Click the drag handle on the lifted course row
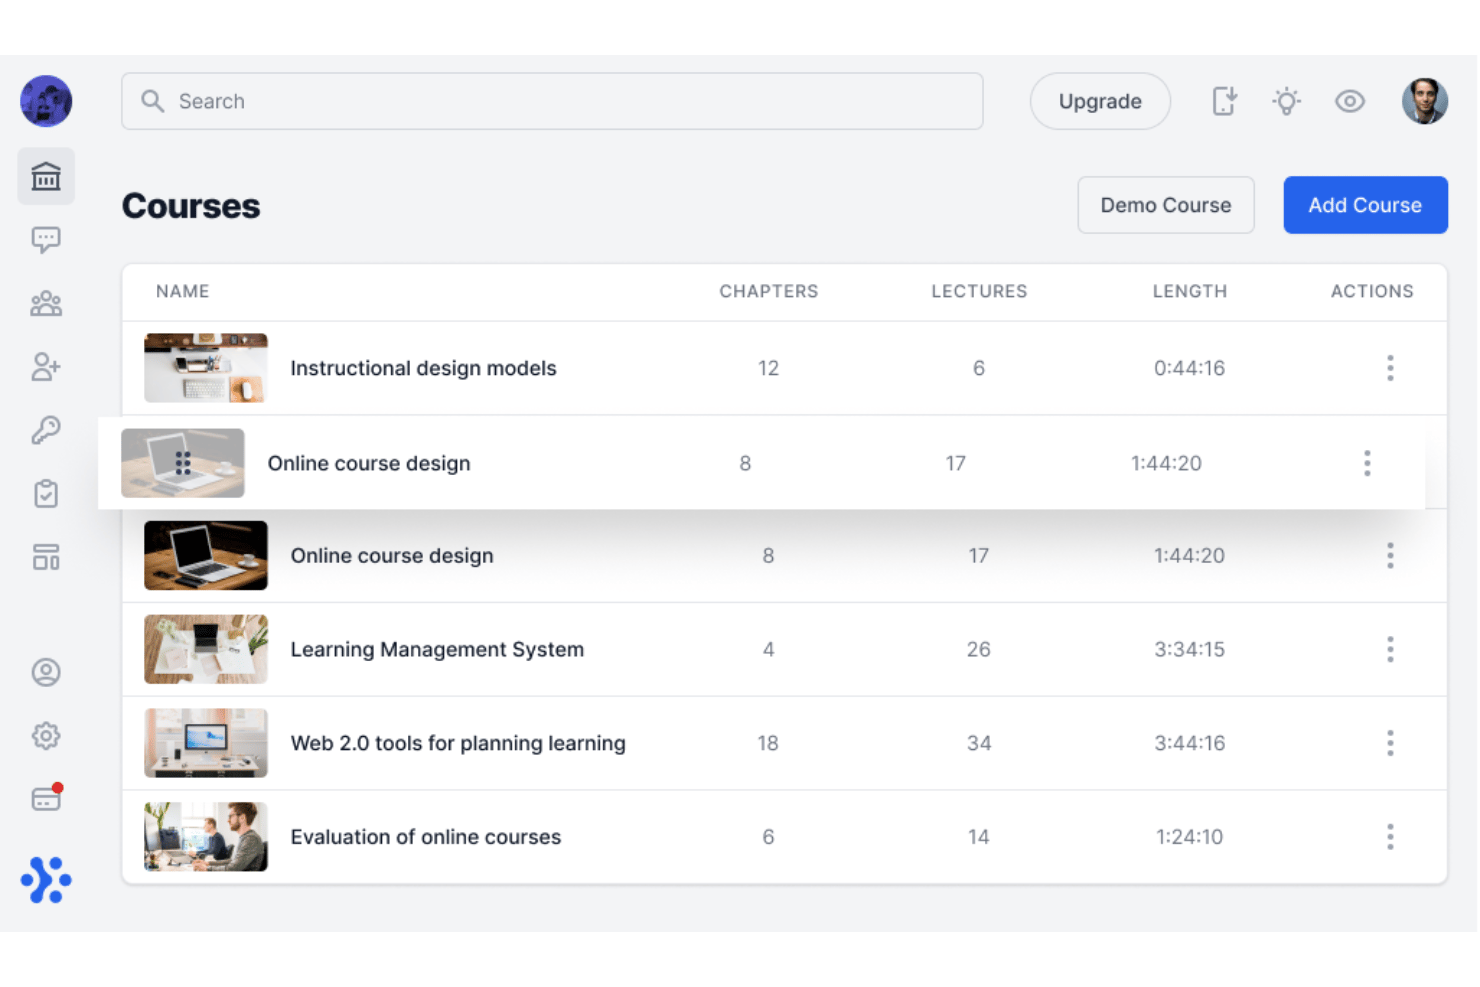1480x987 pixels. [183, 463]
